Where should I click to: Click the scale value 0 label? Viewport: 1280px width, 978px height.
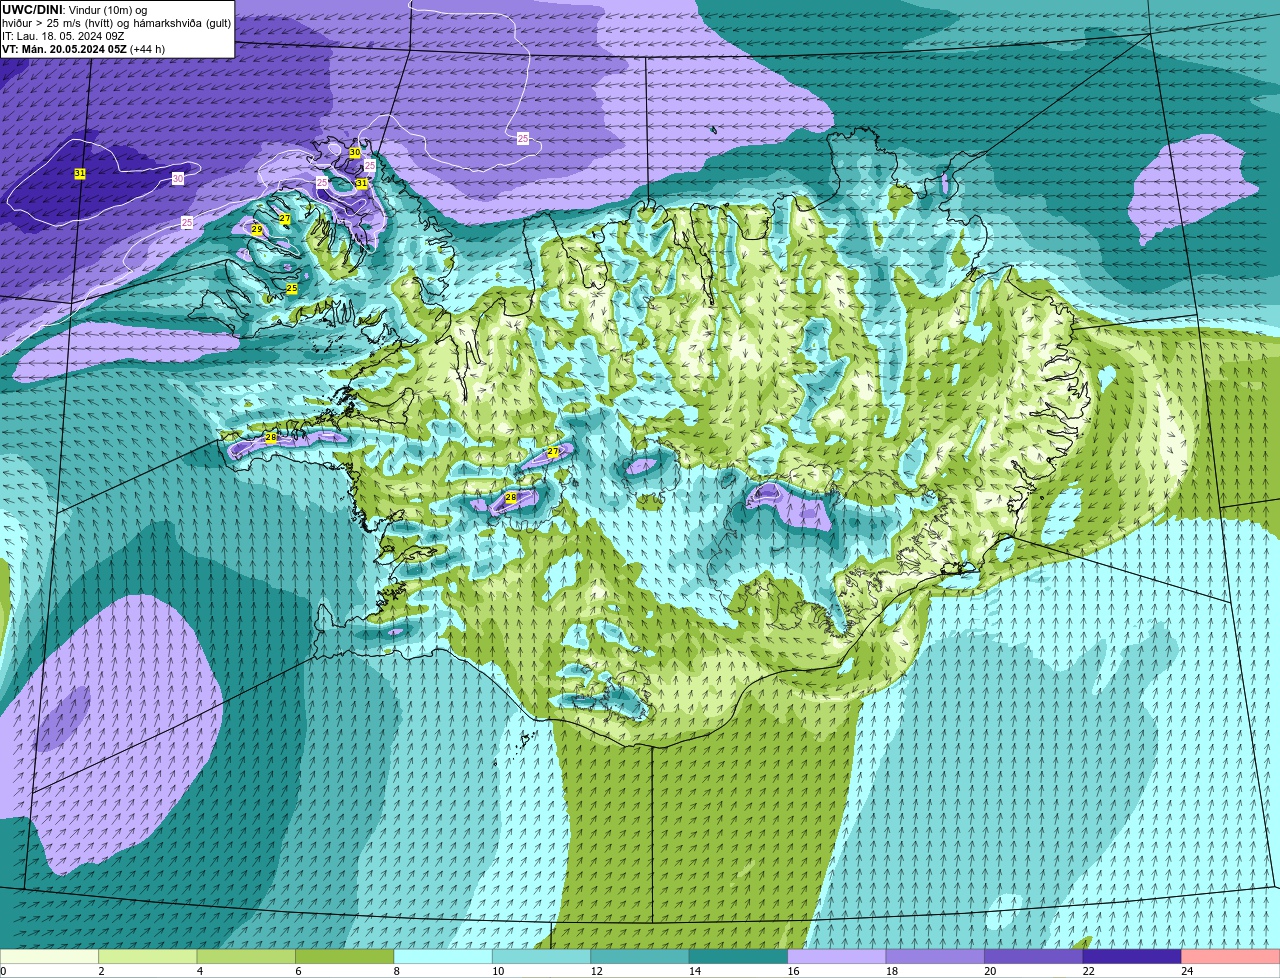[3, 970]
